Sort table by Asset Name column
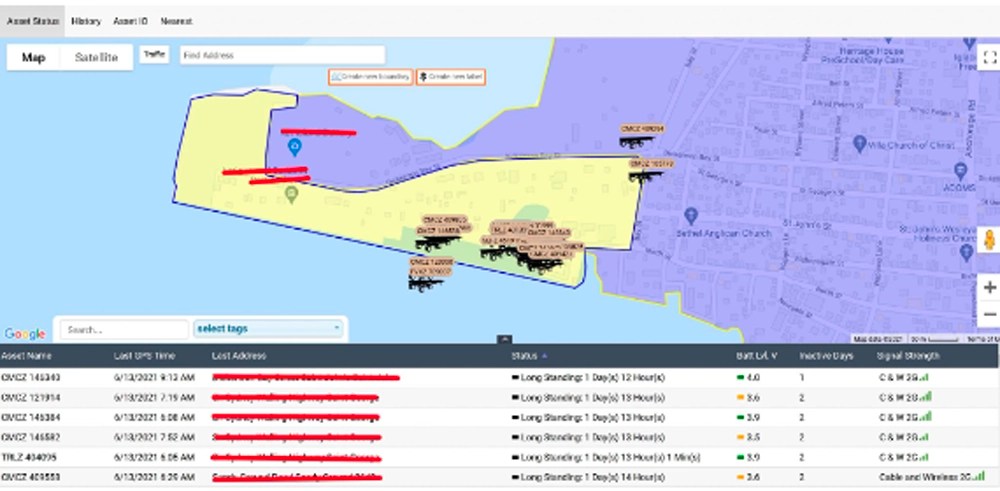Image resolution: width=1000 pixels, height=491 pixels. 26,356
